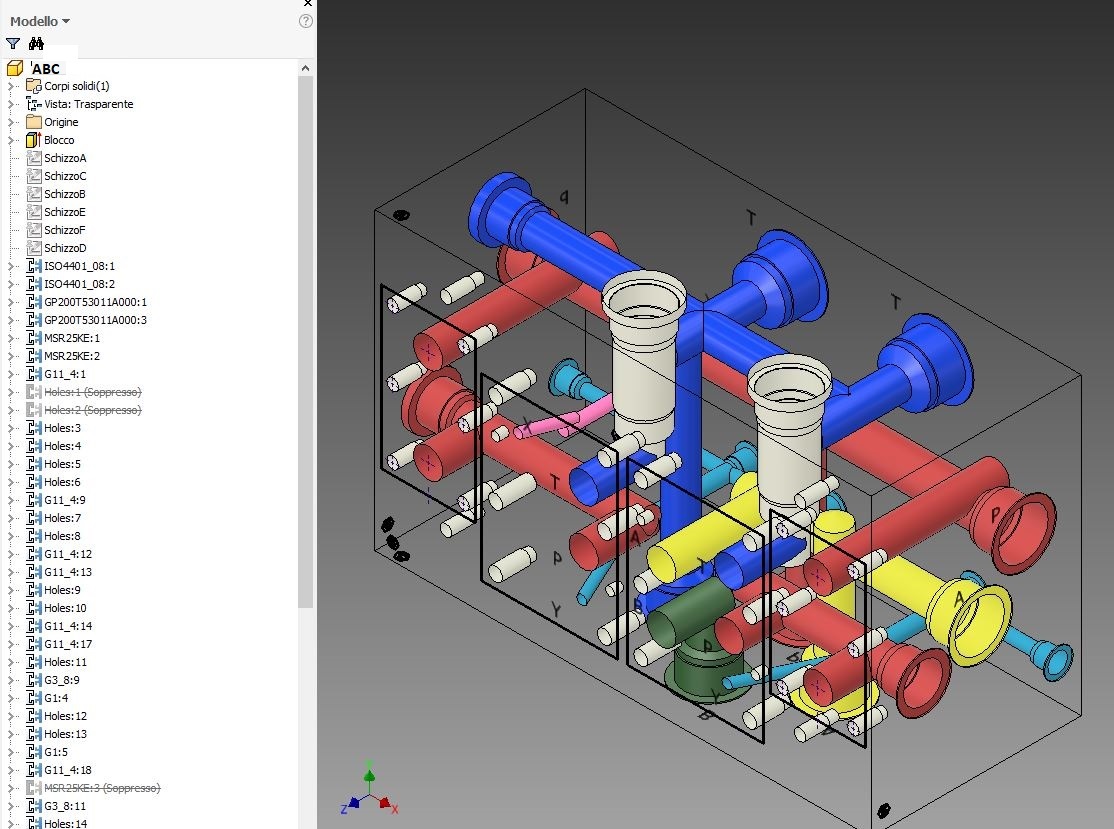The width and height of the screenshot is (1114, 829).
Task: Select the suppressed MSR25KE:3 entry
Action: coord(100,788)
